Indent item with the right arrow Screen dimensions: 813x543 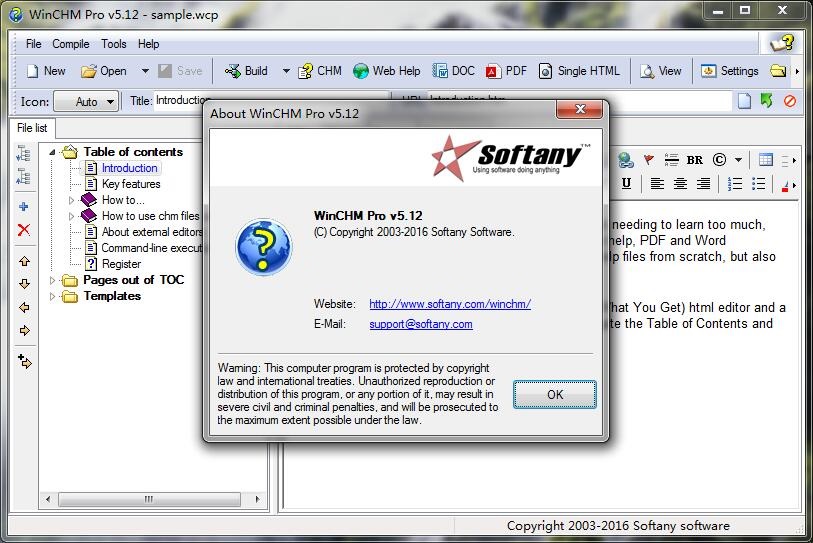(24, 330)
